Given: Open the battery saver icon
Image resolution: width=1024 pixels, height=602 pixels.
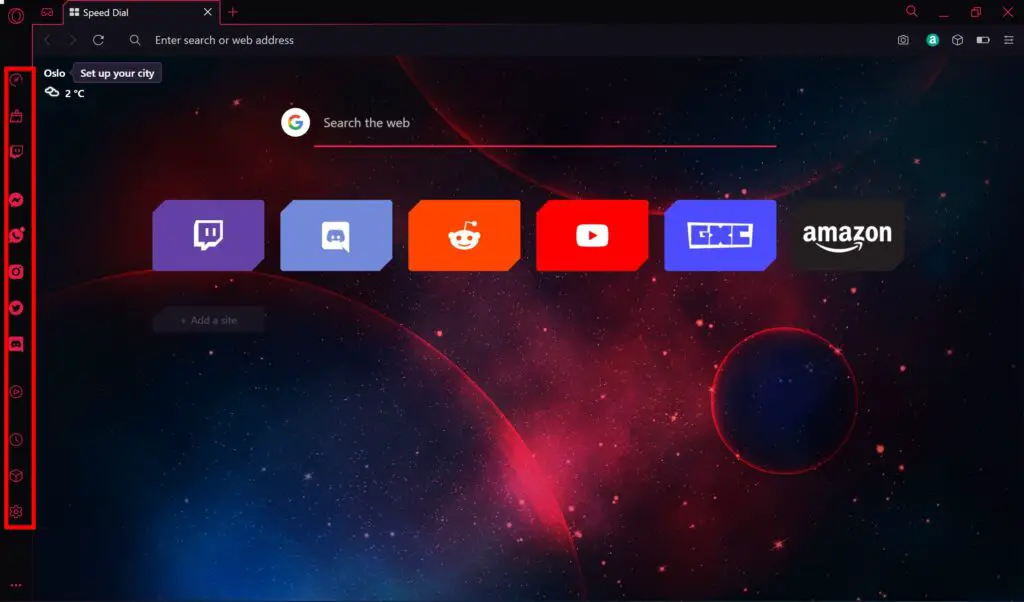Looking at the screenshot, I should [x=983, y=40].
